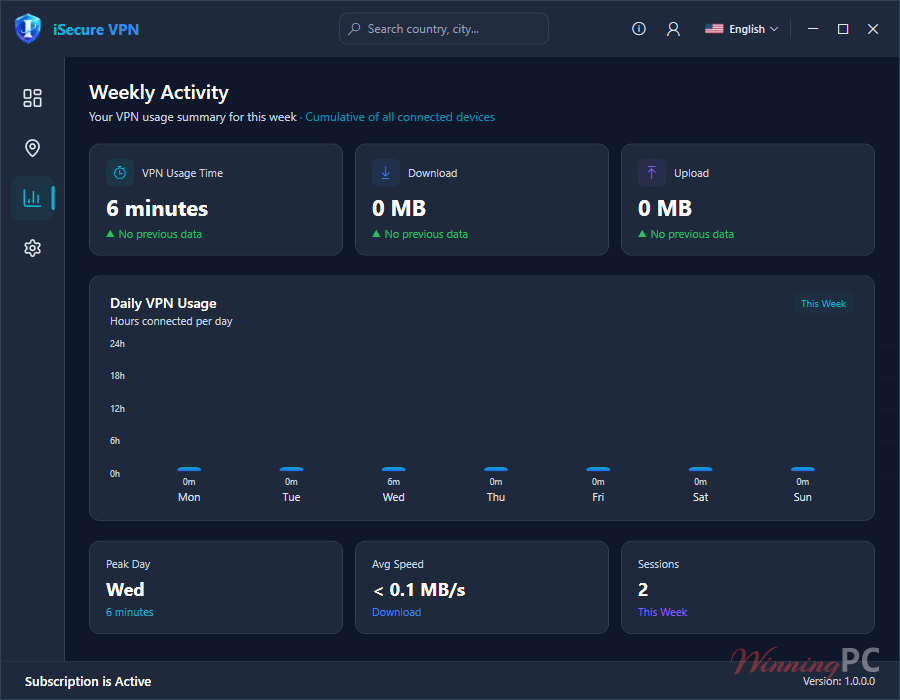
Task: Click the 24h axis label
Action: (x=118, y=344)
